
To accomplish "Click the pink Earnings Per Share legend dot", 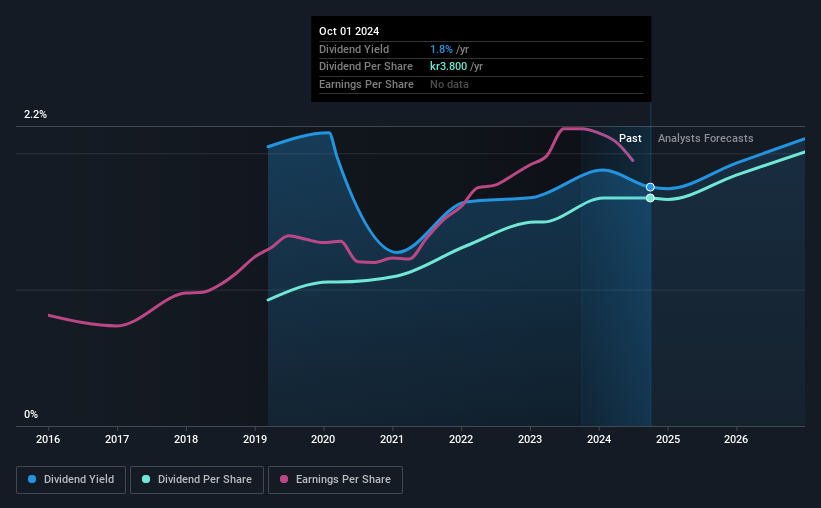I will (284, 479).
